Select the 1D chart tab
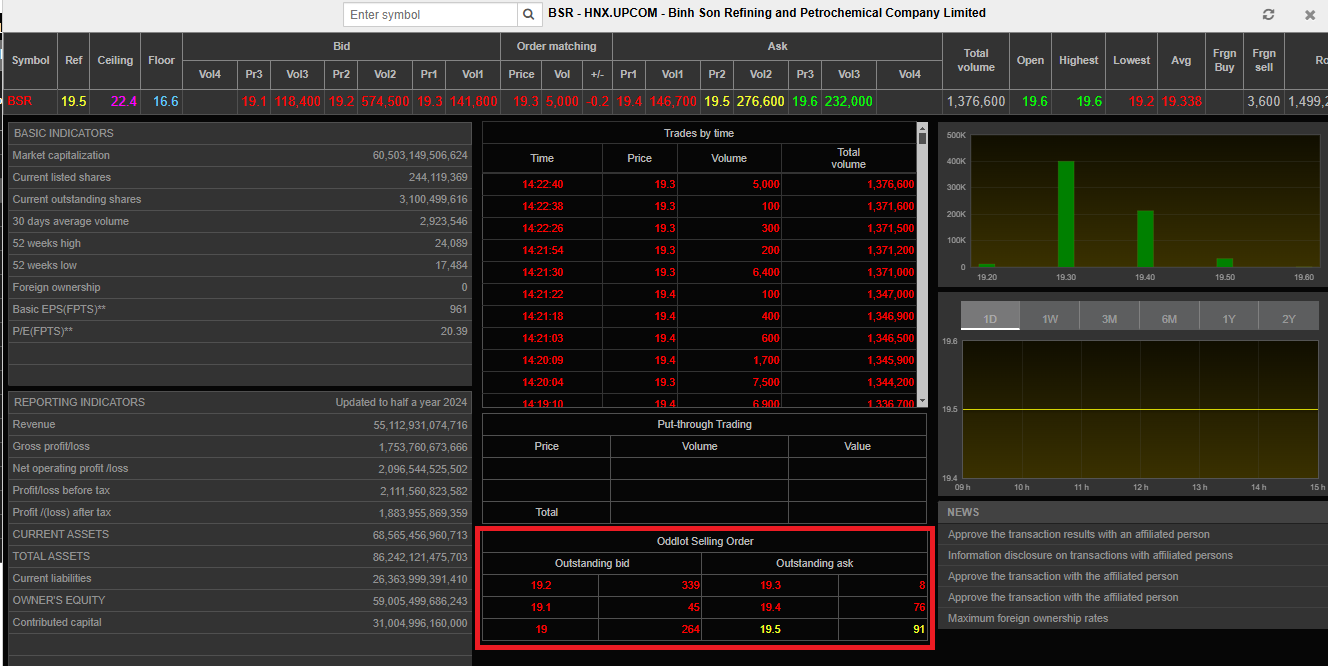The height and width of the screenshot is (666, 1328). [990, 318]
